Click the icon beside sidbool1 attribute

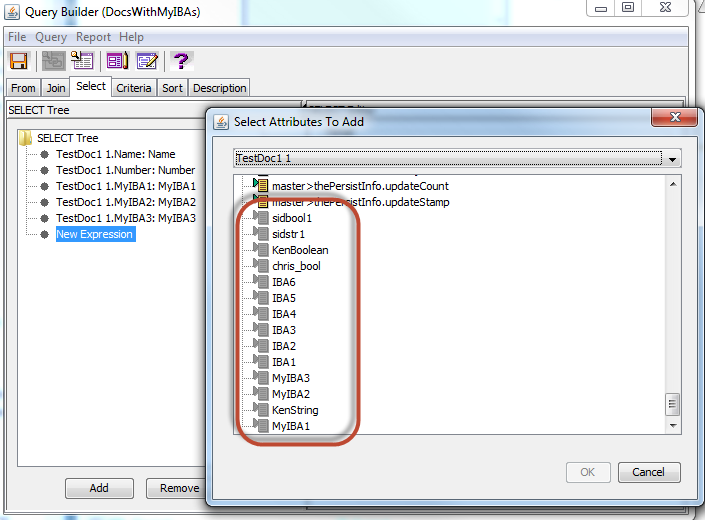coord(261,218)
